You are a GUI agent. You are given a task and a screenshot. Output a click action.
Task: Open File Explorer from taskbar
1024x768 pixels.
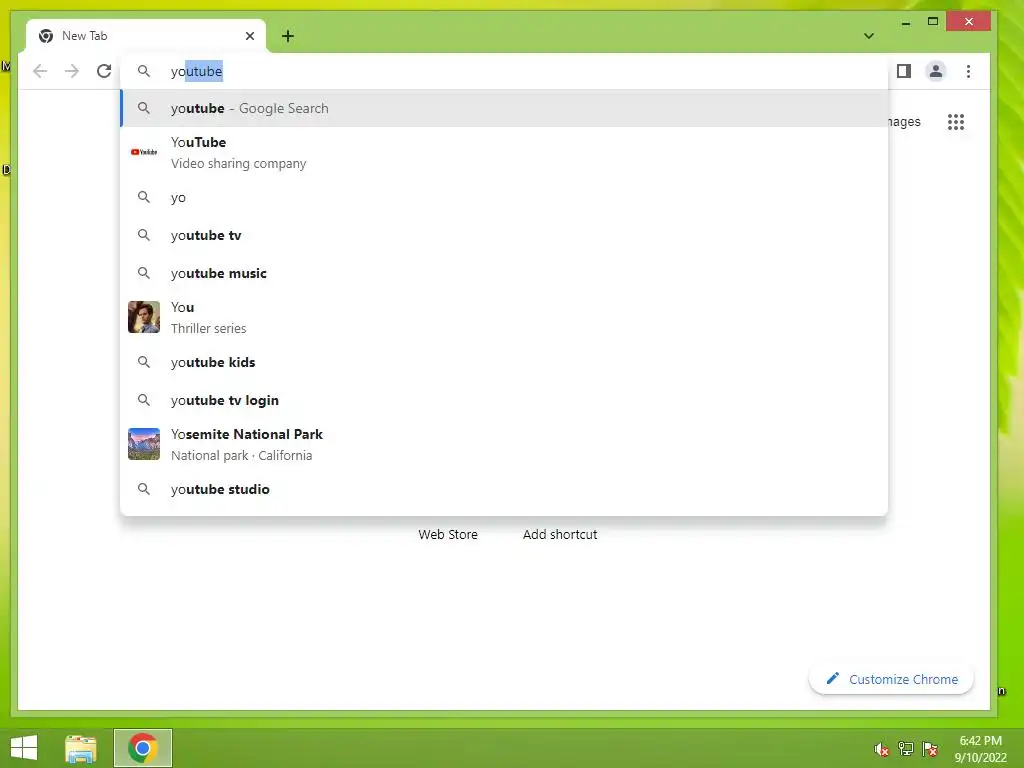(81, 748)
